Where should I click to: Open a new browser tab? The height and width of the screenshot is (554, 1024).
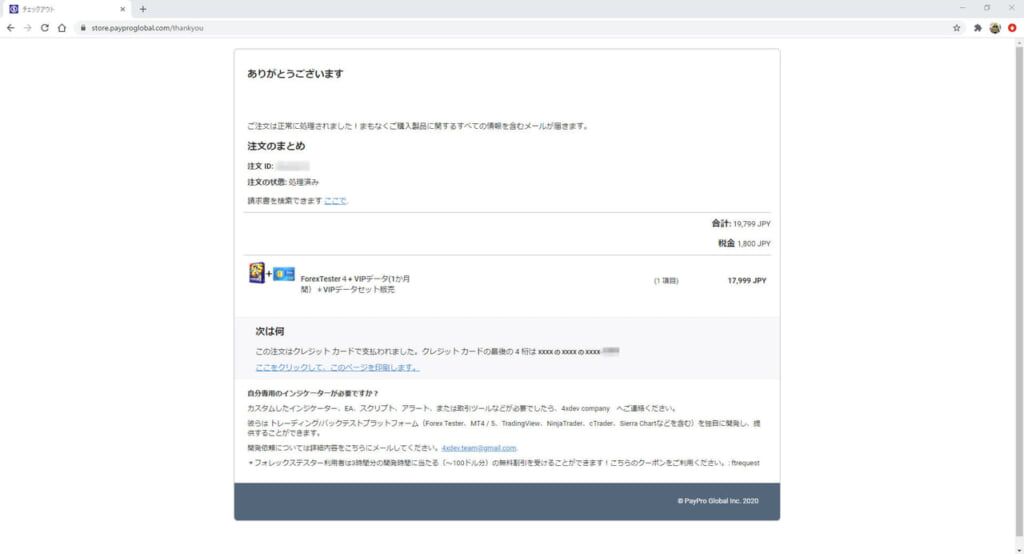tap(143, 9)
